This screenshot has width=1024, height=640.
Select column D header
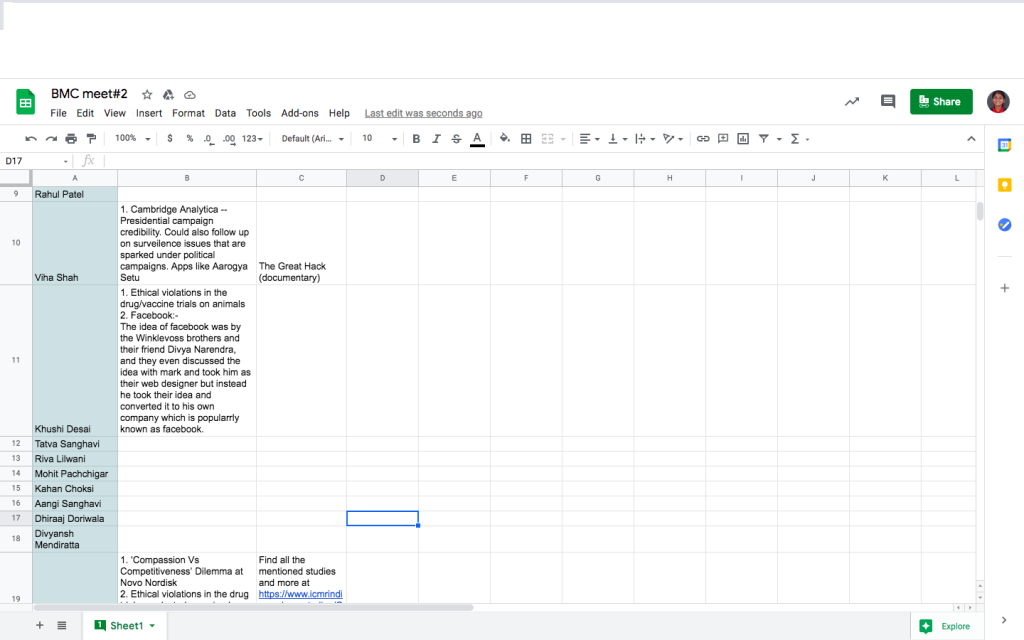pos(383,178)
